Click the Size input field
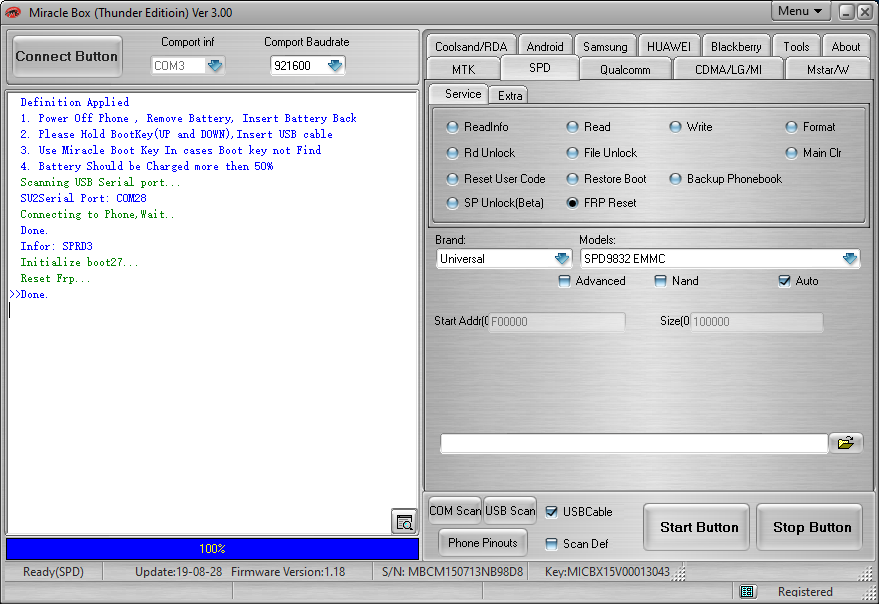Viewport: 879px width, 604px height. pyautogui.click(x=757, y=321)
